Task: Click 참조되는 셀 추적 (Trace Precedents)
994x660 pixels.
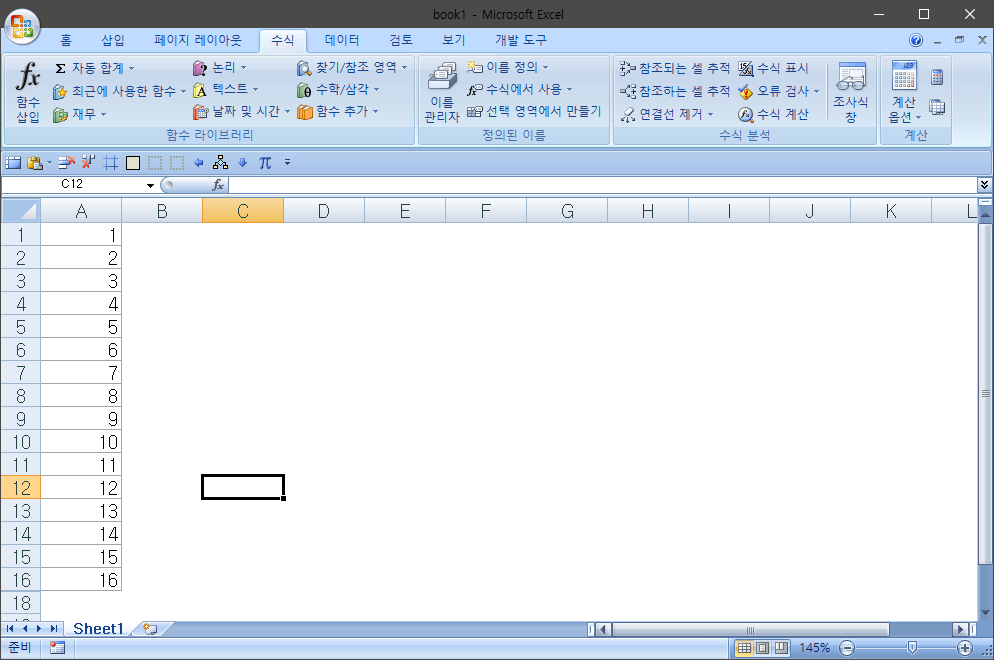Action: click(675, 68)
